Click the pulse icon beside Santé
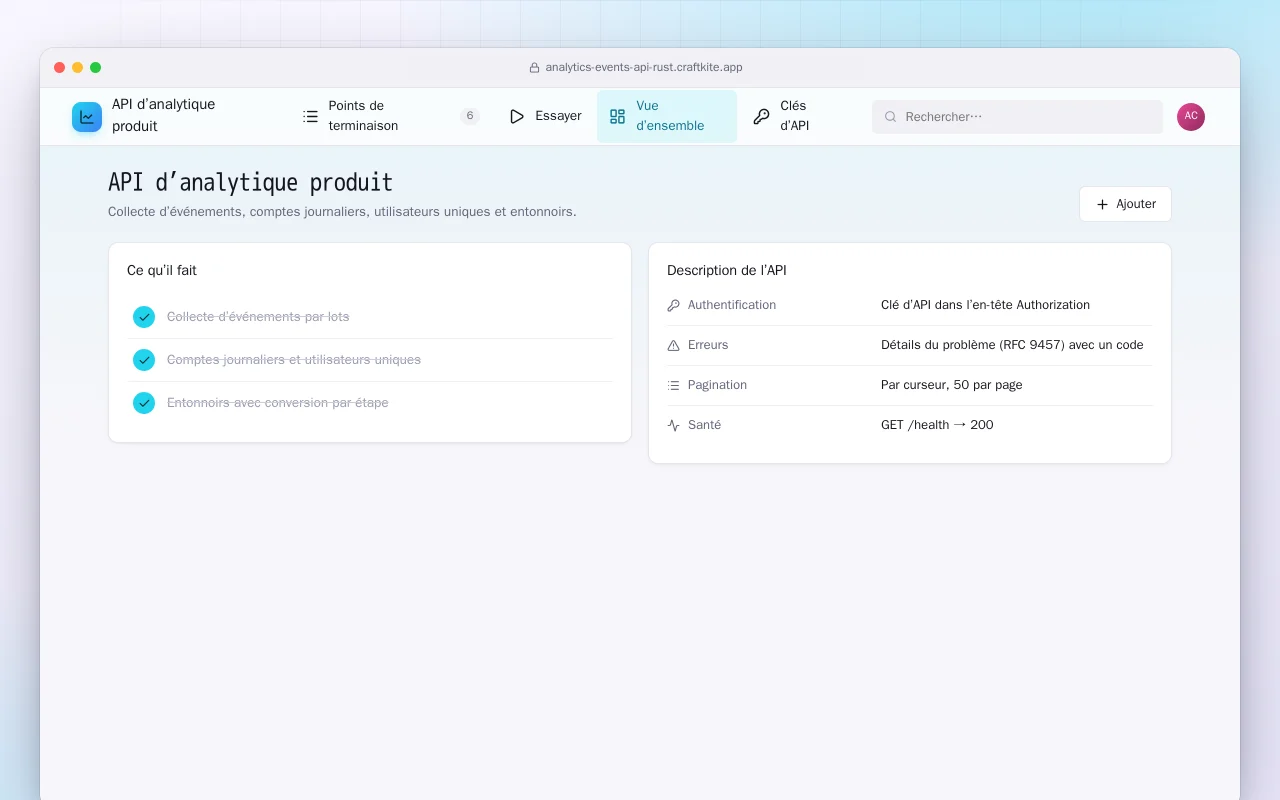The width and height of the screenshot is (1280, 800). point(673,425)
